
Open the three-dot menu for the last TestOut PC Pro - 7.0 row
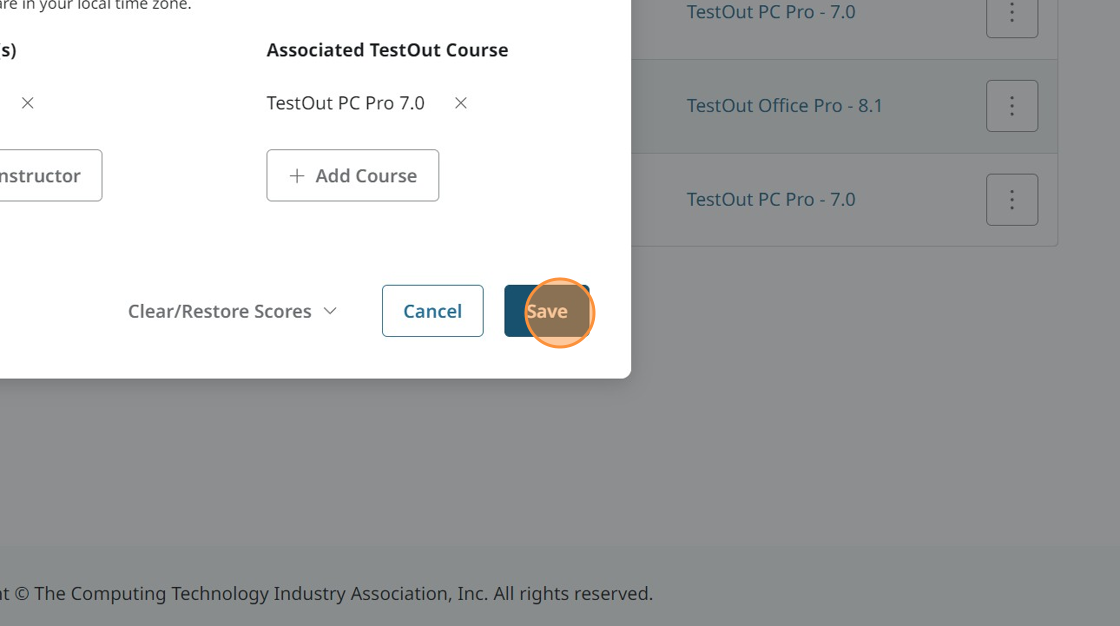1011,199
